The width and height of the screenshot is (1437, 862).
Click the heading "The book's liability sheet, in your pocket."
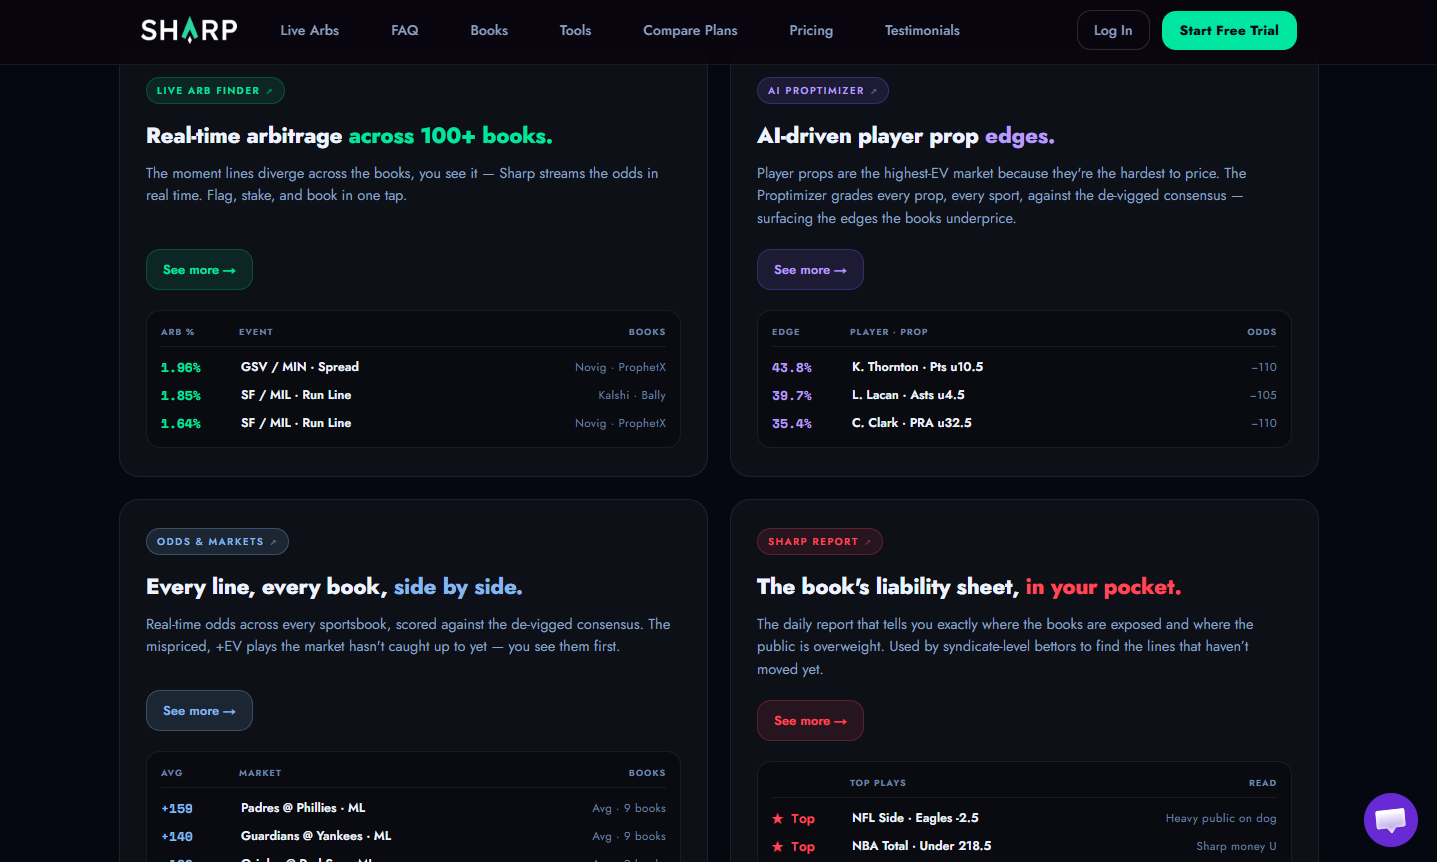tap(969, 587)
